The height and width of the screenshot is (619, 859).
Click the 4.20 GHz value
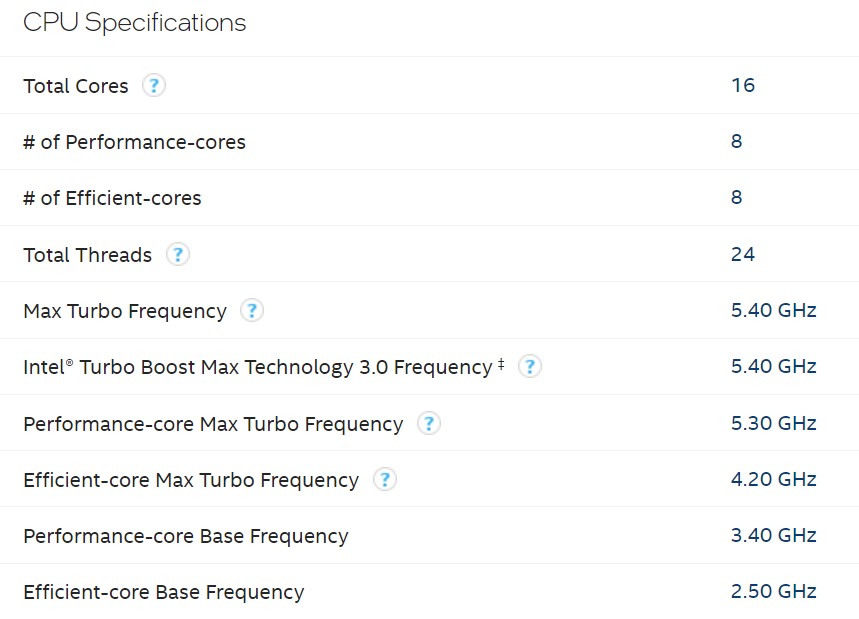click(774, 479)
